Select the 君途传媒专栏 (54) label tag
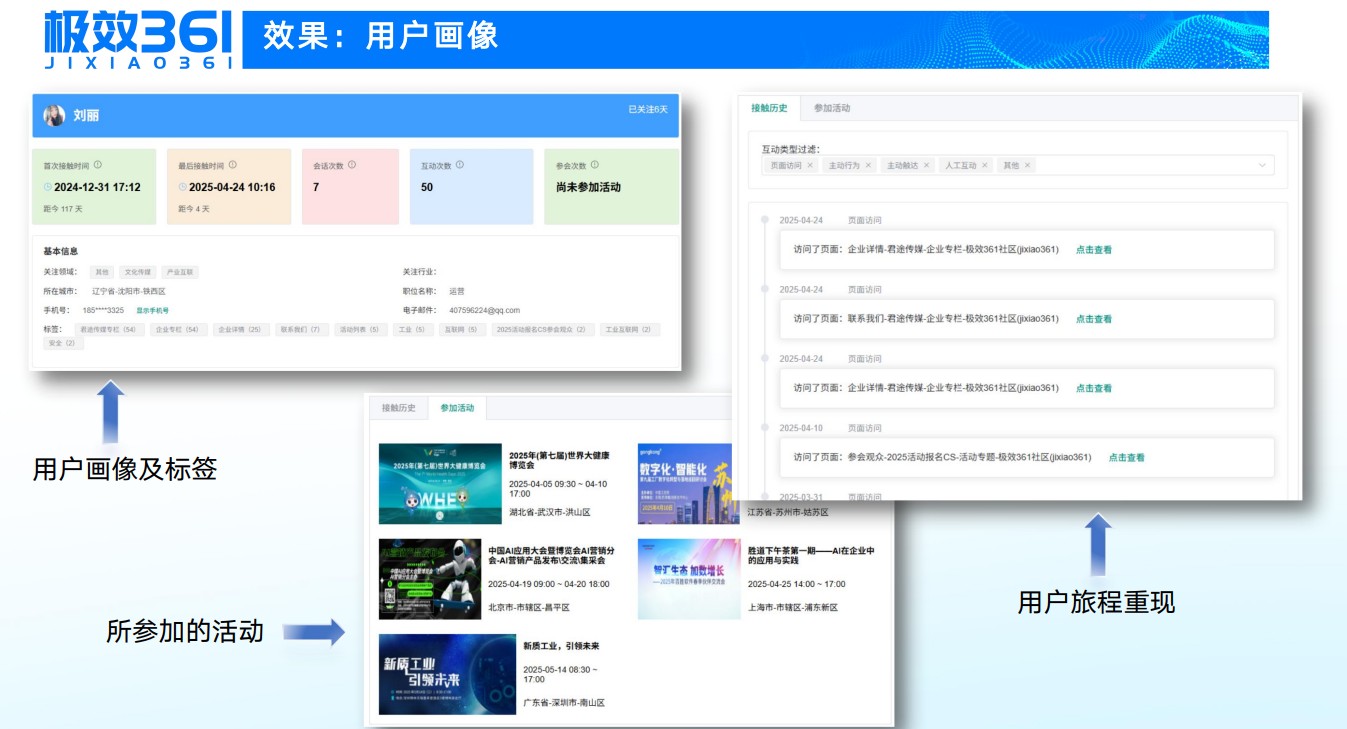 [x=108, y=329]
